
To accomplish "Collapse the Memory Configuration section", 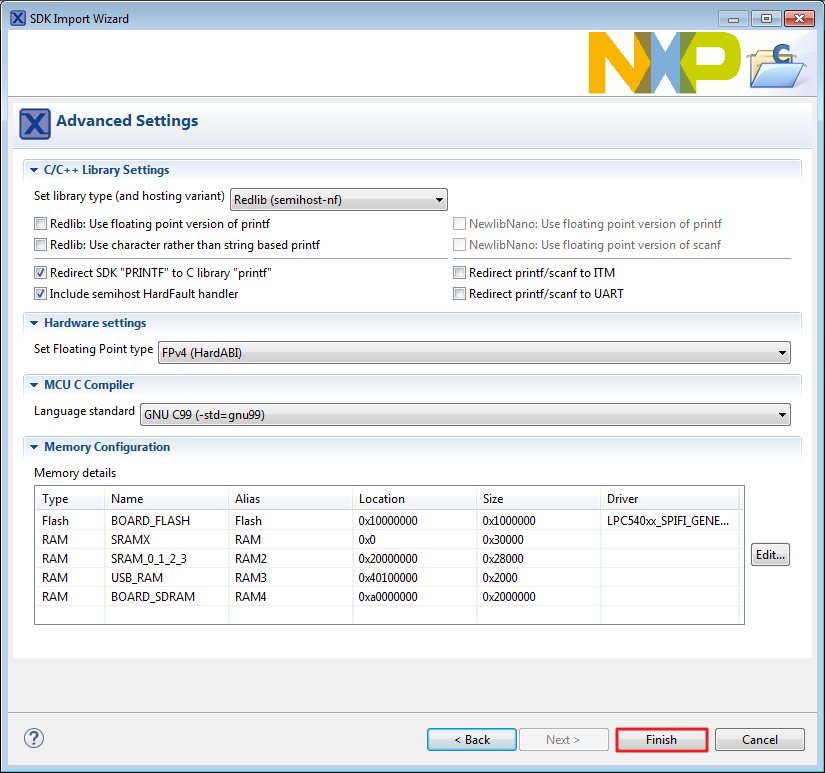I will (x=34, y=448).
